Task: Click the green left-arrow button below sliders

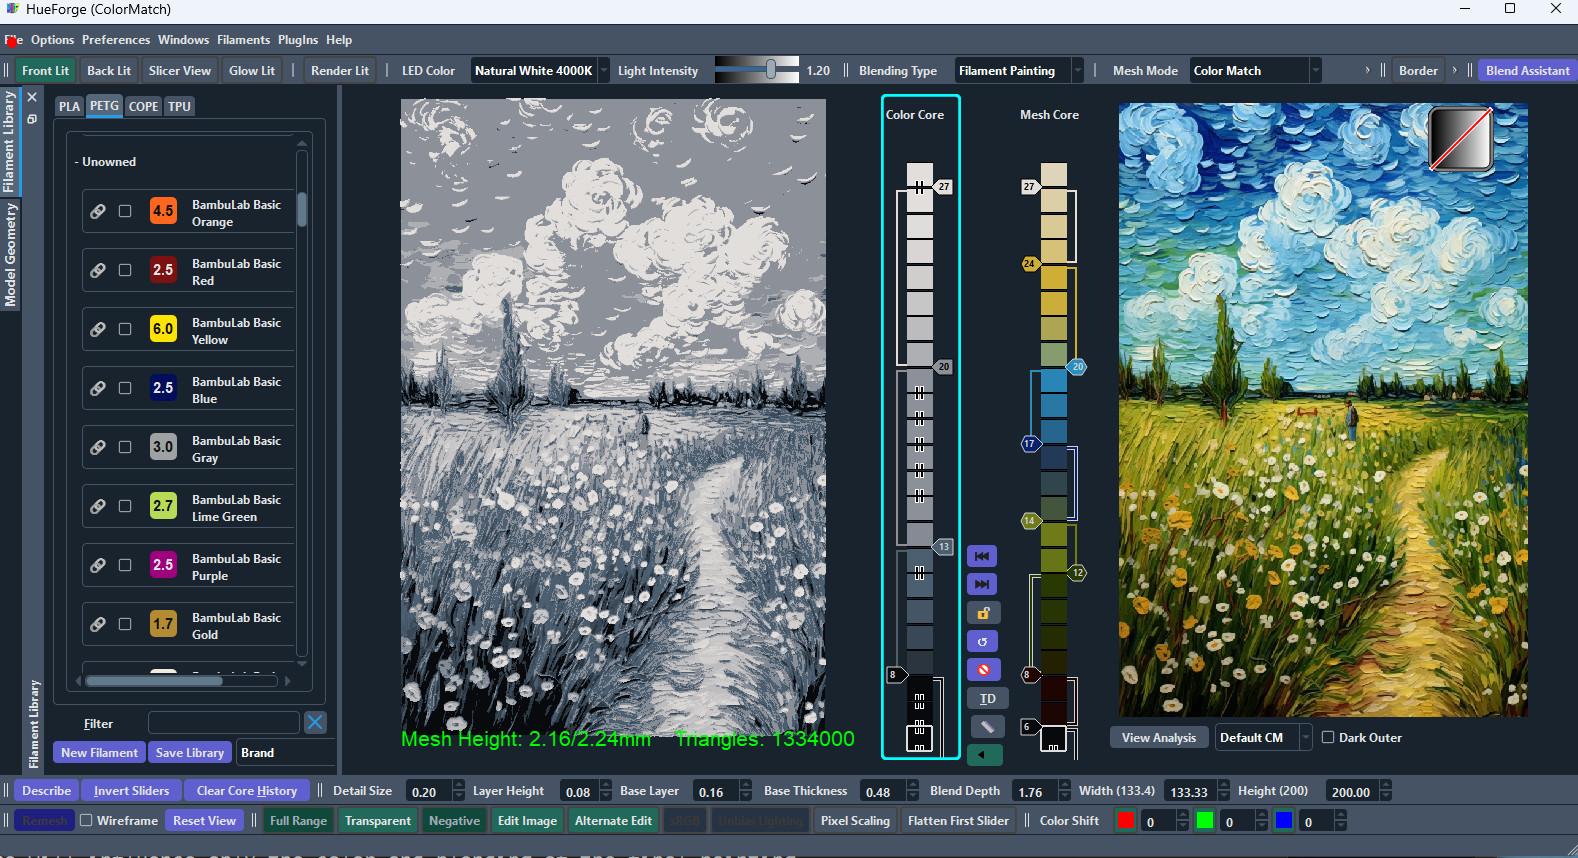Action: [984, 755]
